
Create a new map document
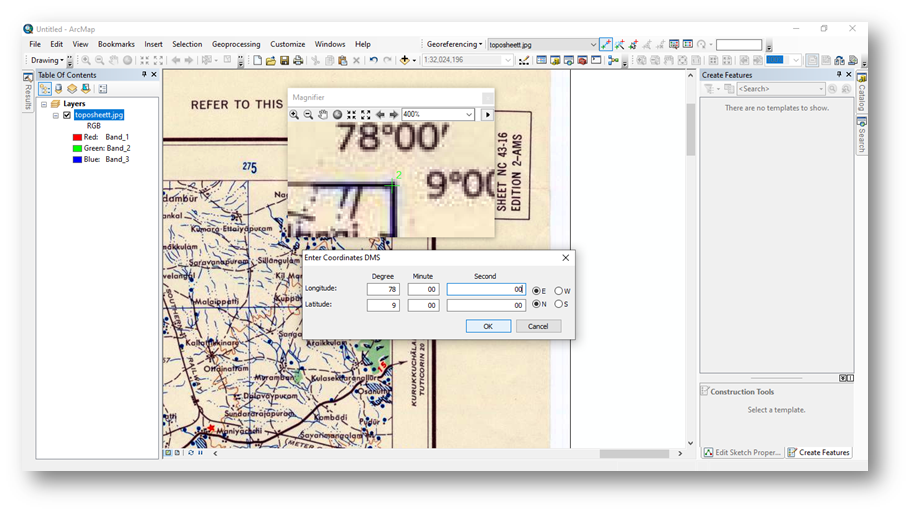257,60
